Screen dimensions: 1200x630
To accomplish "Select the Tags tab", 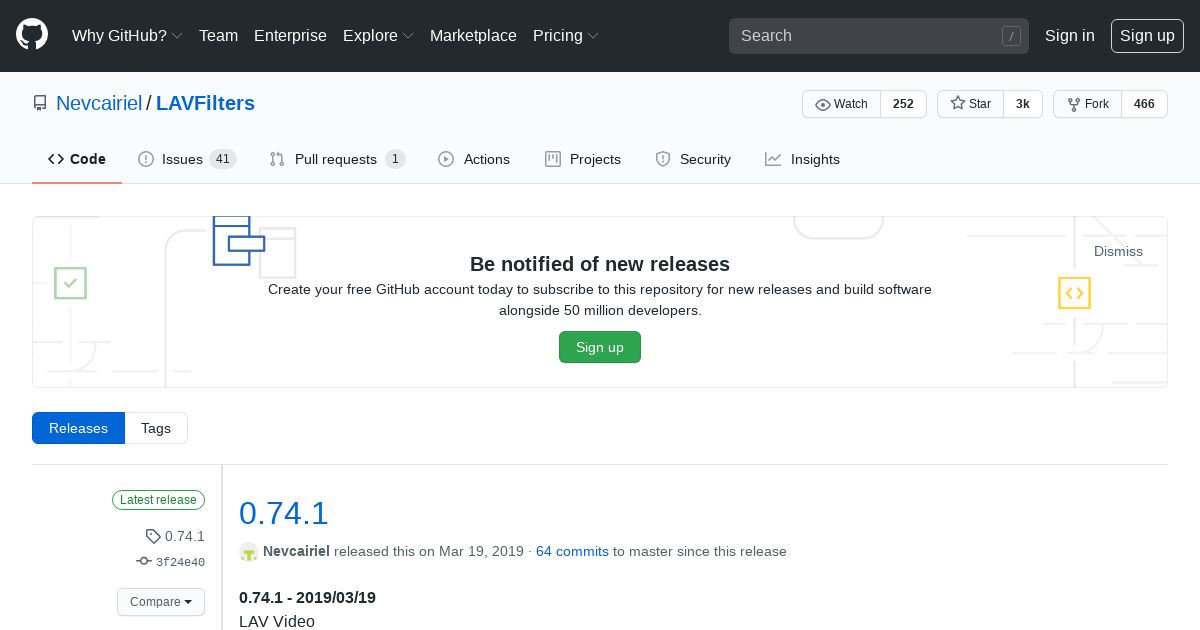I will pyautogui.click(x=156, y=428).
